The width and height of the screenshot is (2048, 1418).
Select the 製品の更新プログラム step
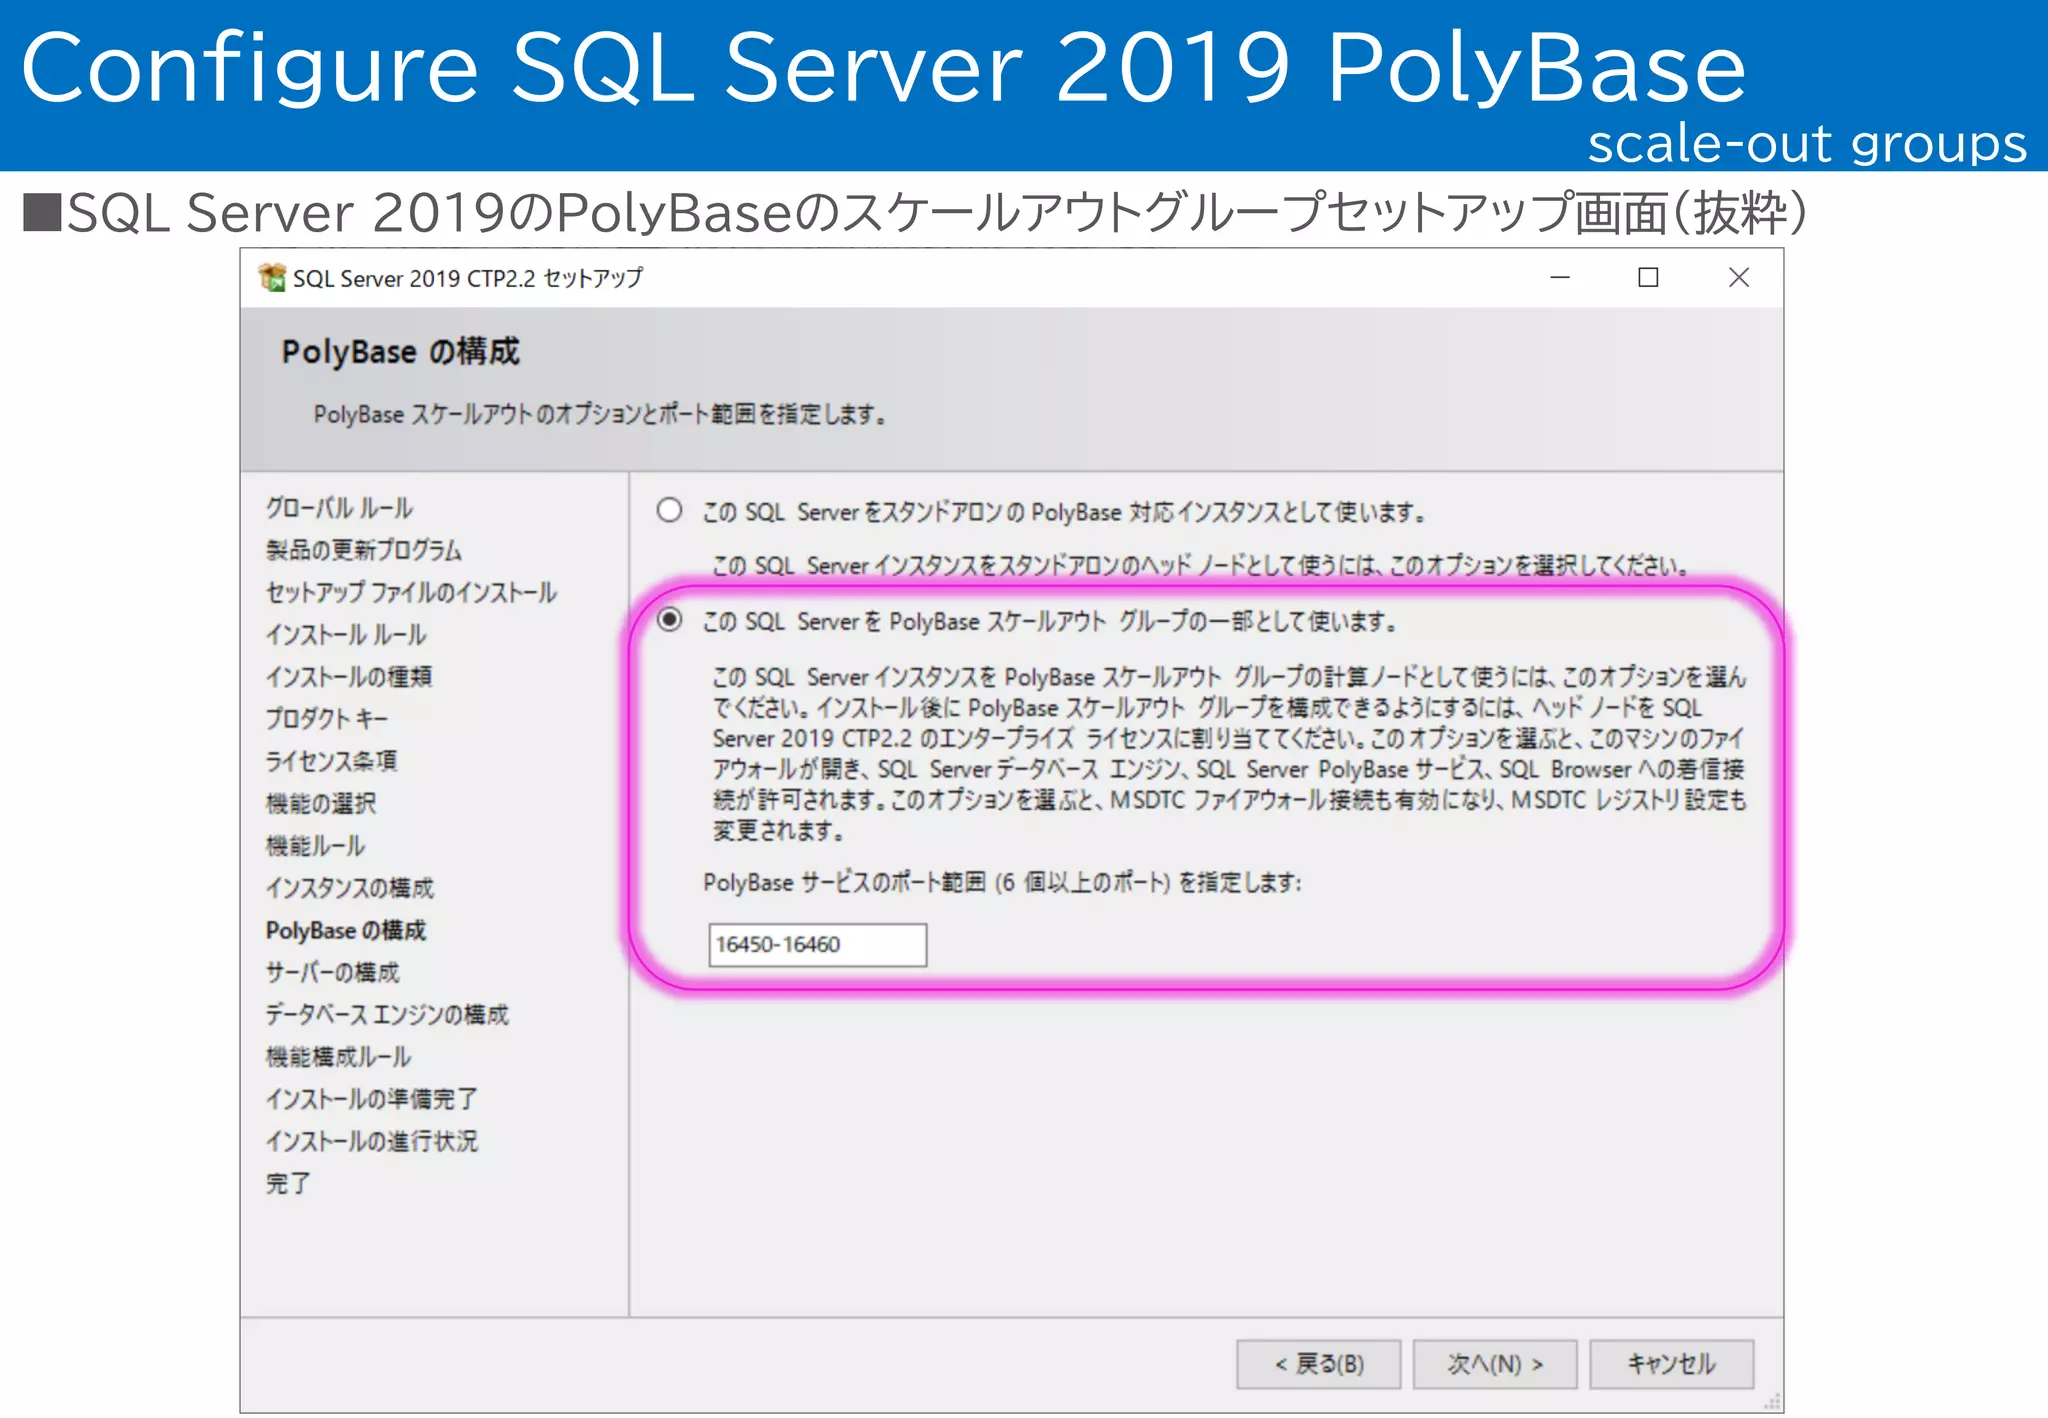coord(364,550)
